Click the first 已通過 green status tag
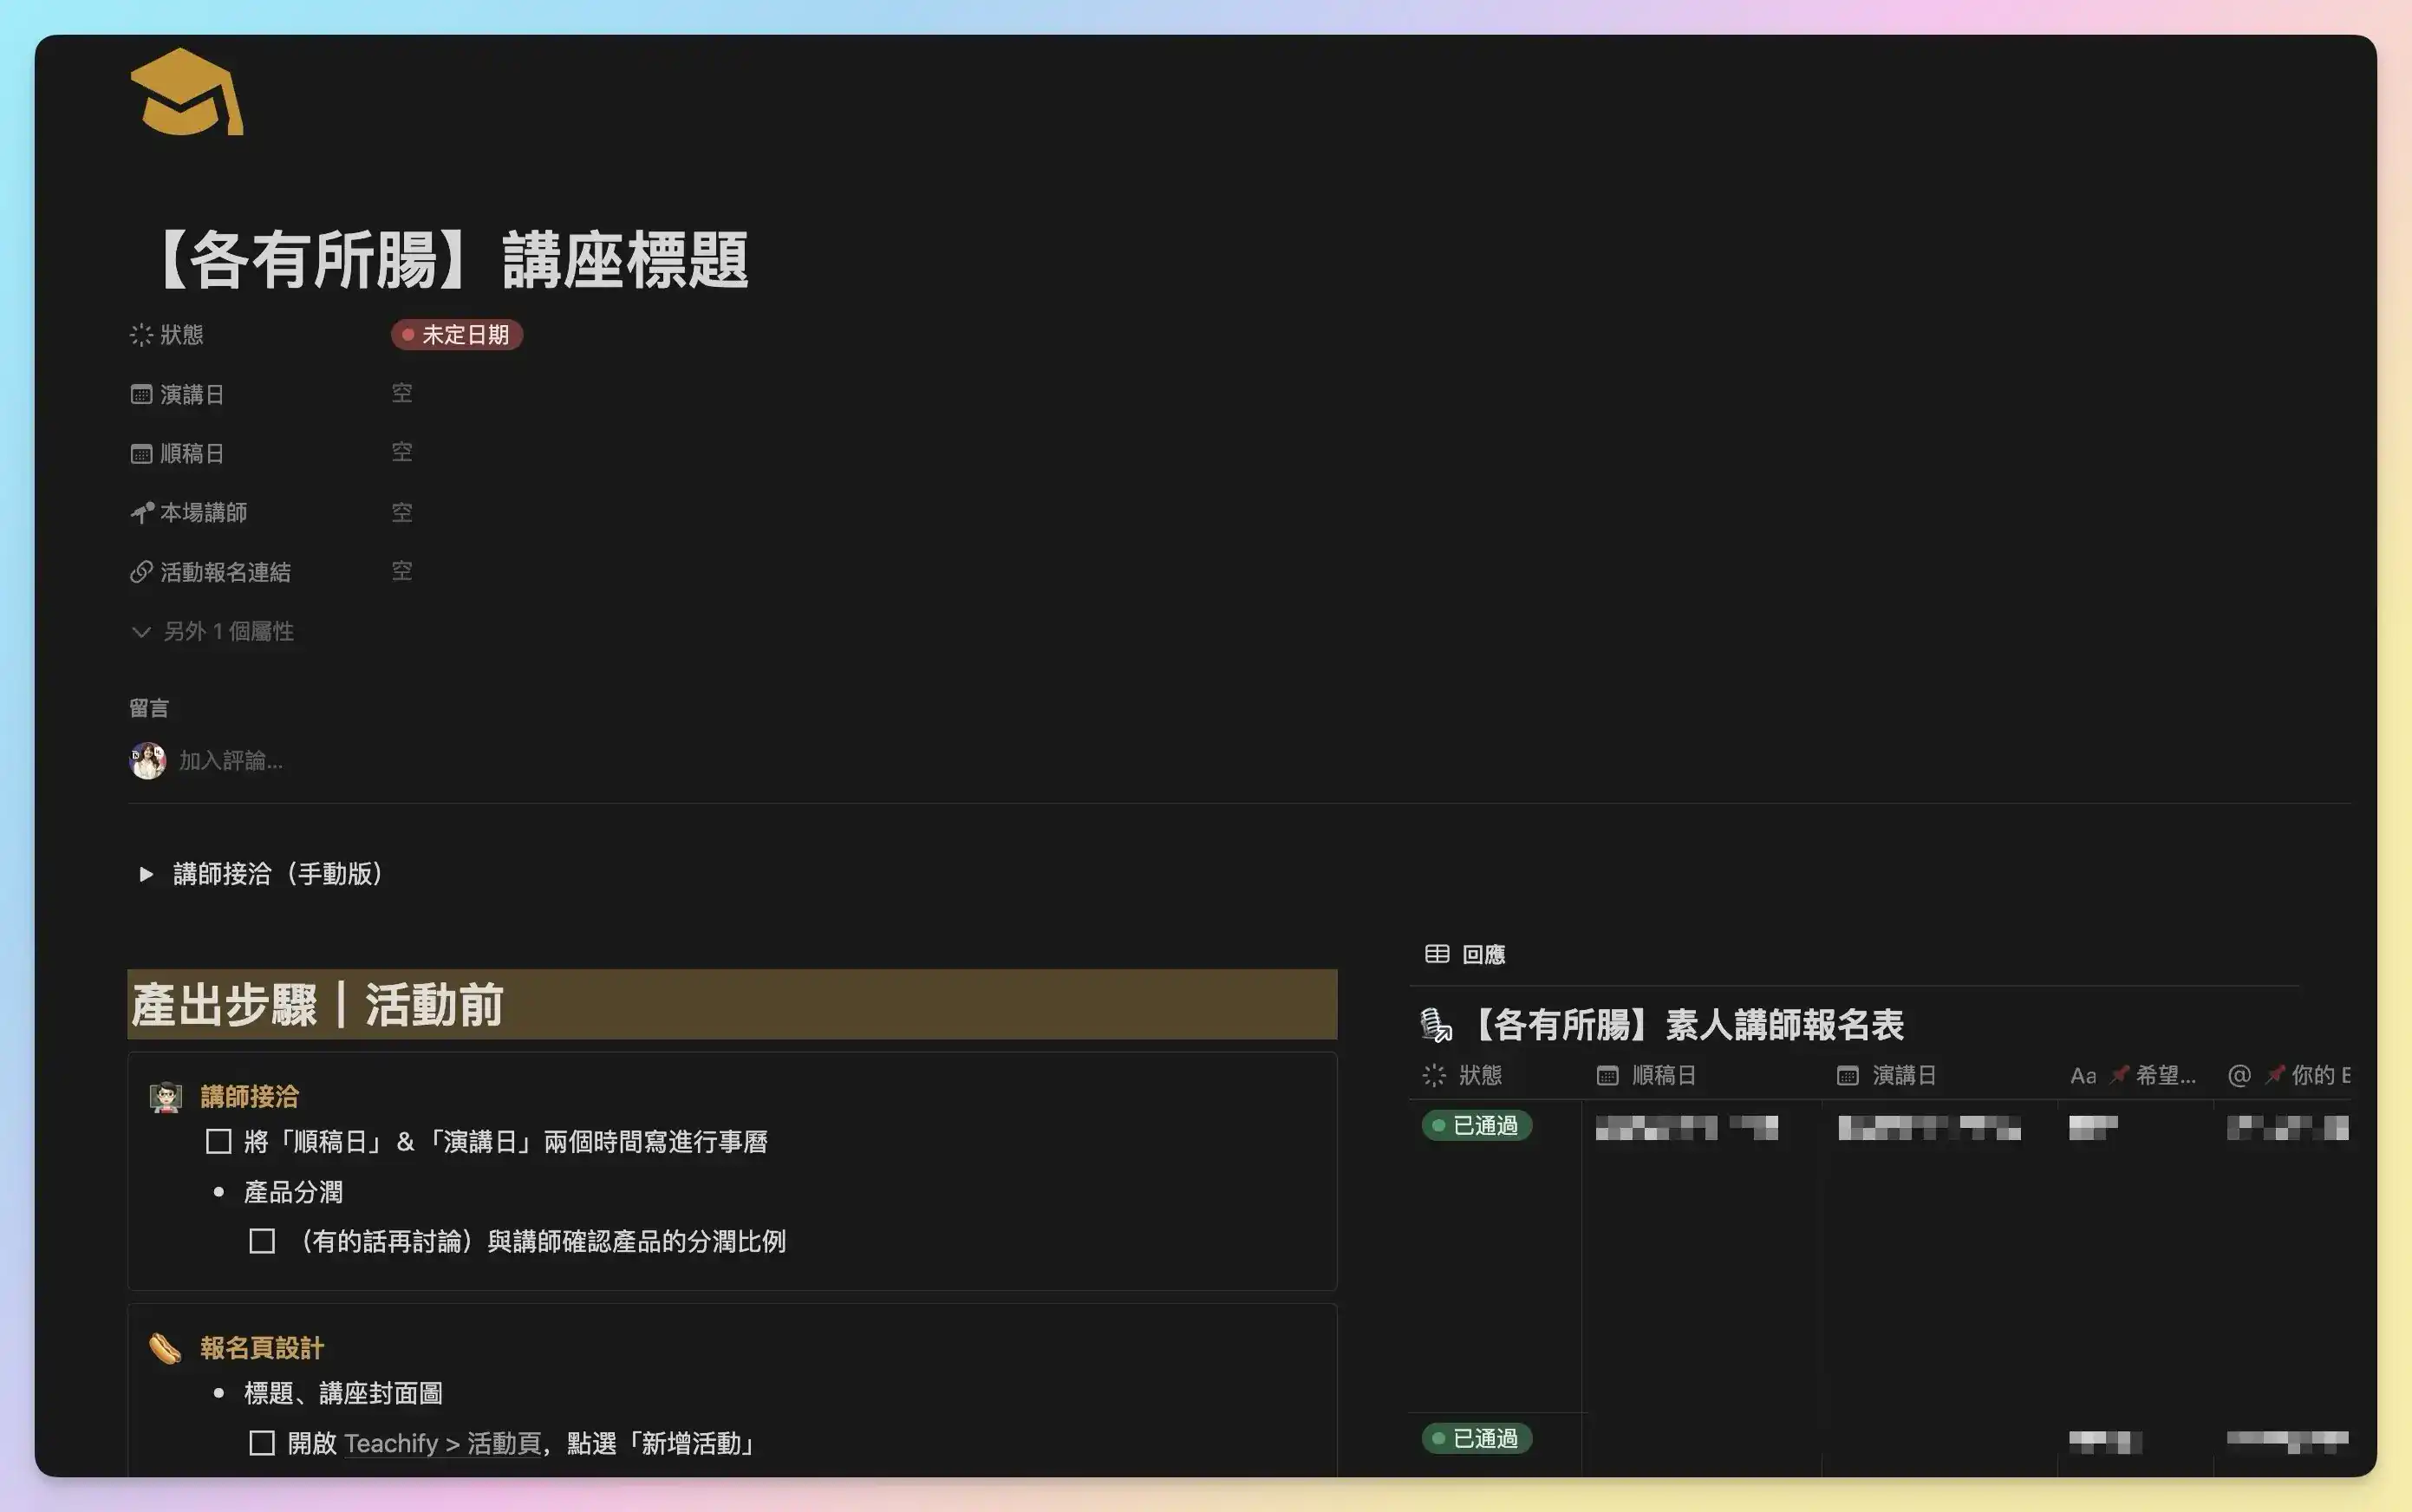Image resolution: width=2412 pixels, height=1512 pixels. click(1476, 1126)
